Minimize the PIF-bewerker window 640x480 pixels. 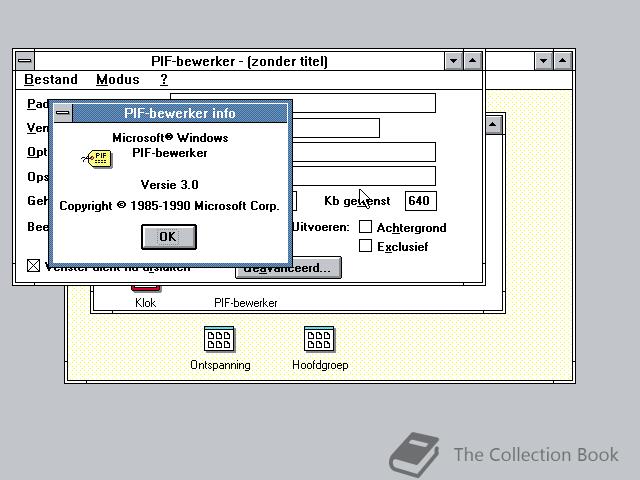tap(453, 61)
